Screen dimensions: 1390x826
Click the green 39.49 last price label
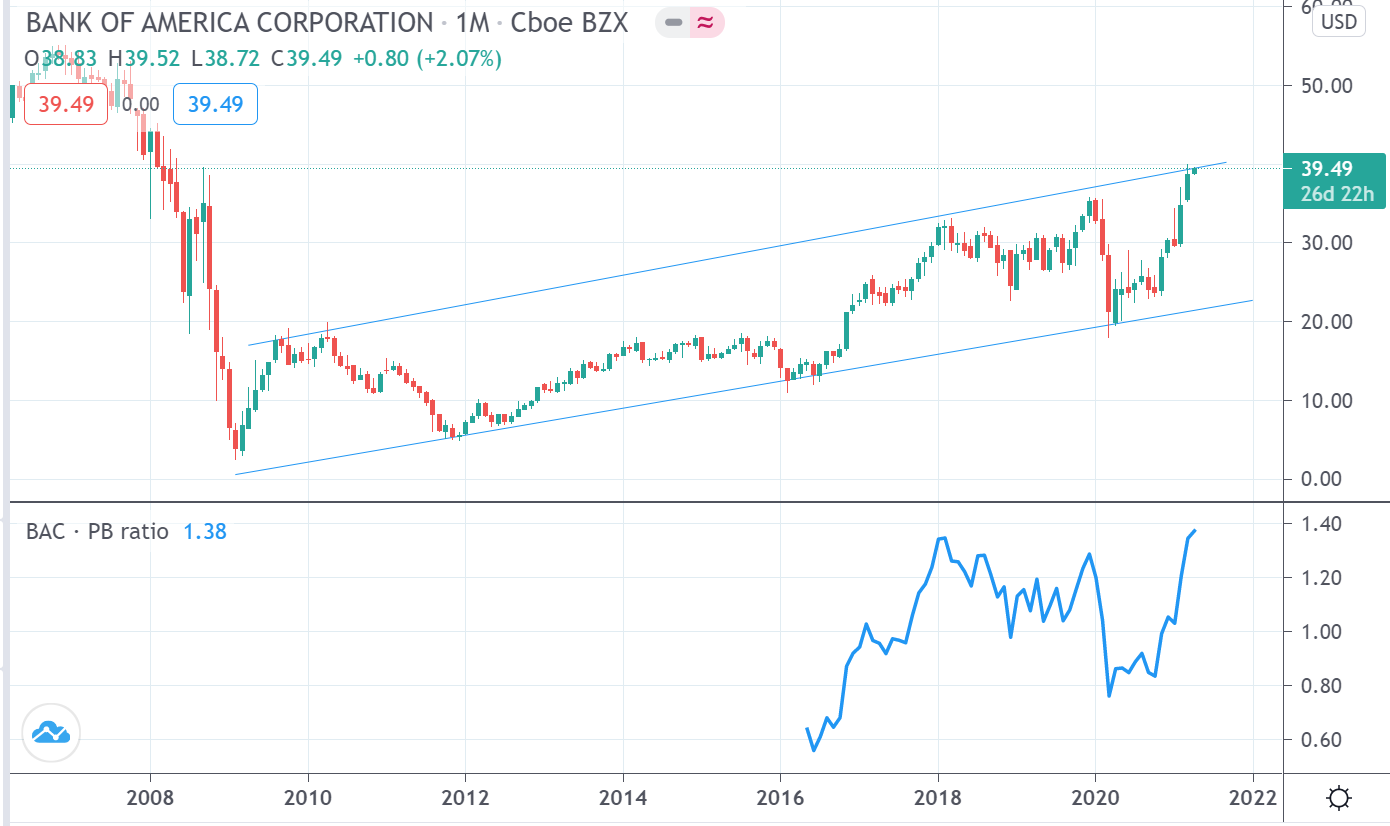pos(1327,168)
